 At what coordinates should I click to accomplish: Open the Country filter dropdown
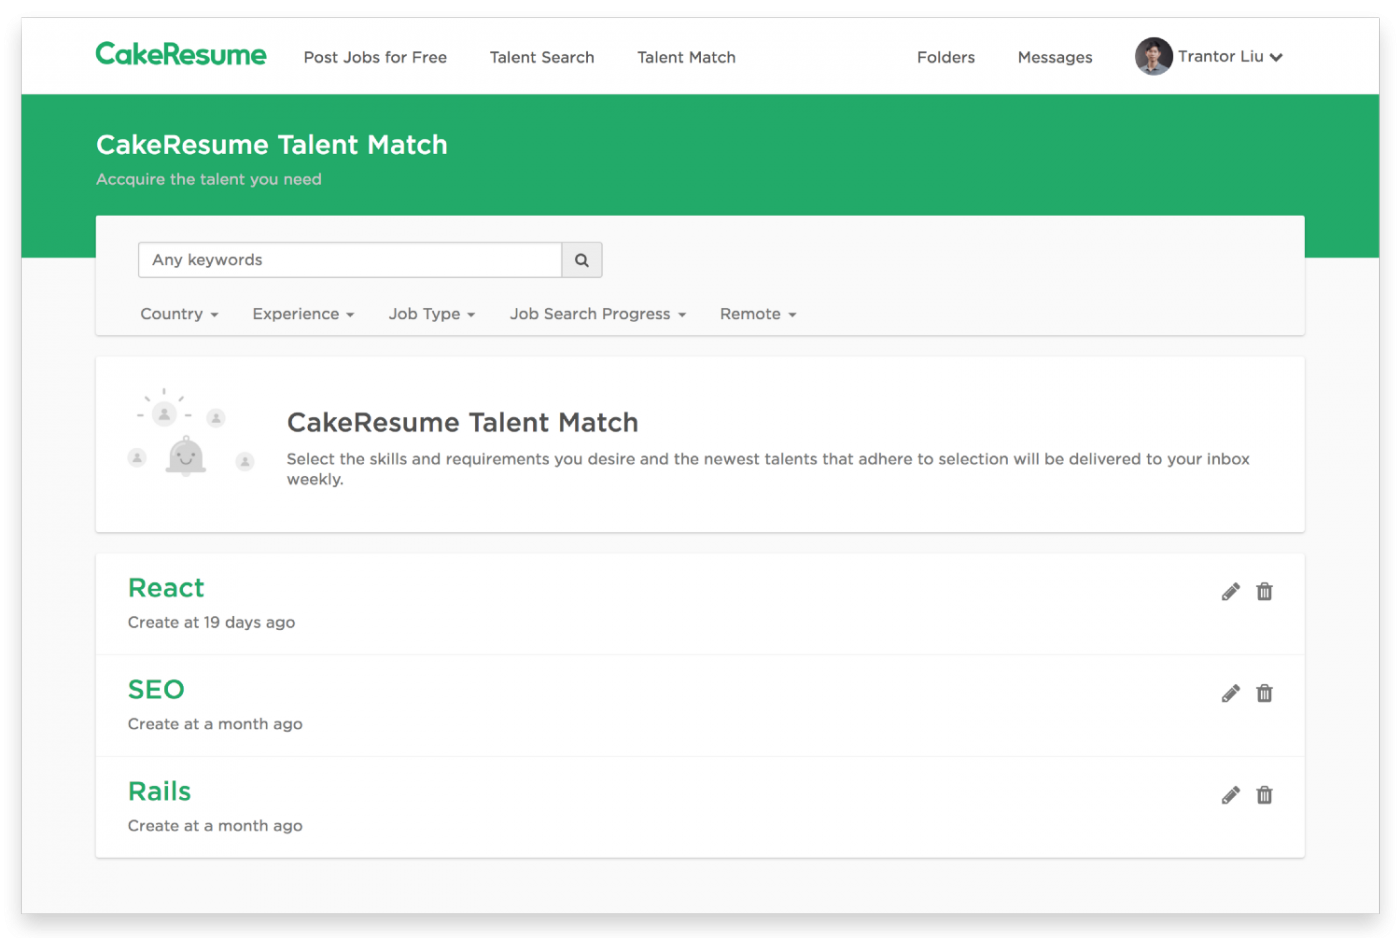coord(179,314)
